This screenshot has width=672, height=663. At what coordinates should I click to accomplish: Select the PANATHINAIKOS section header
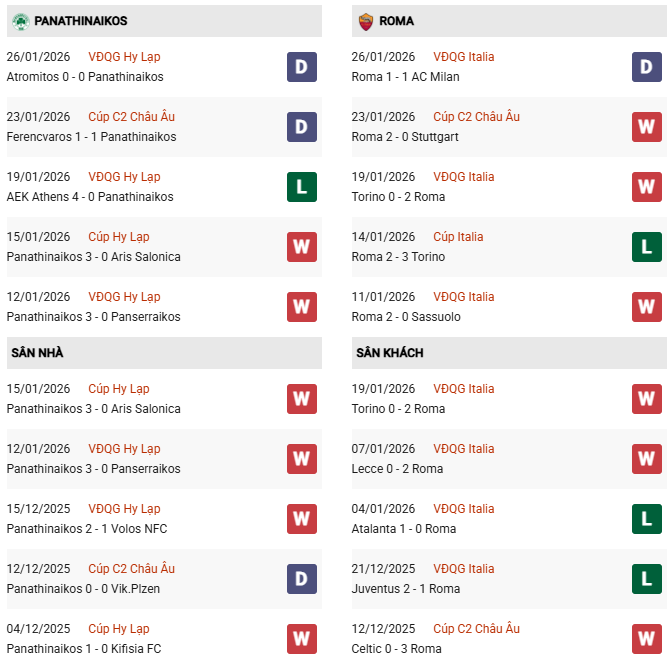(x=80, y=21)
